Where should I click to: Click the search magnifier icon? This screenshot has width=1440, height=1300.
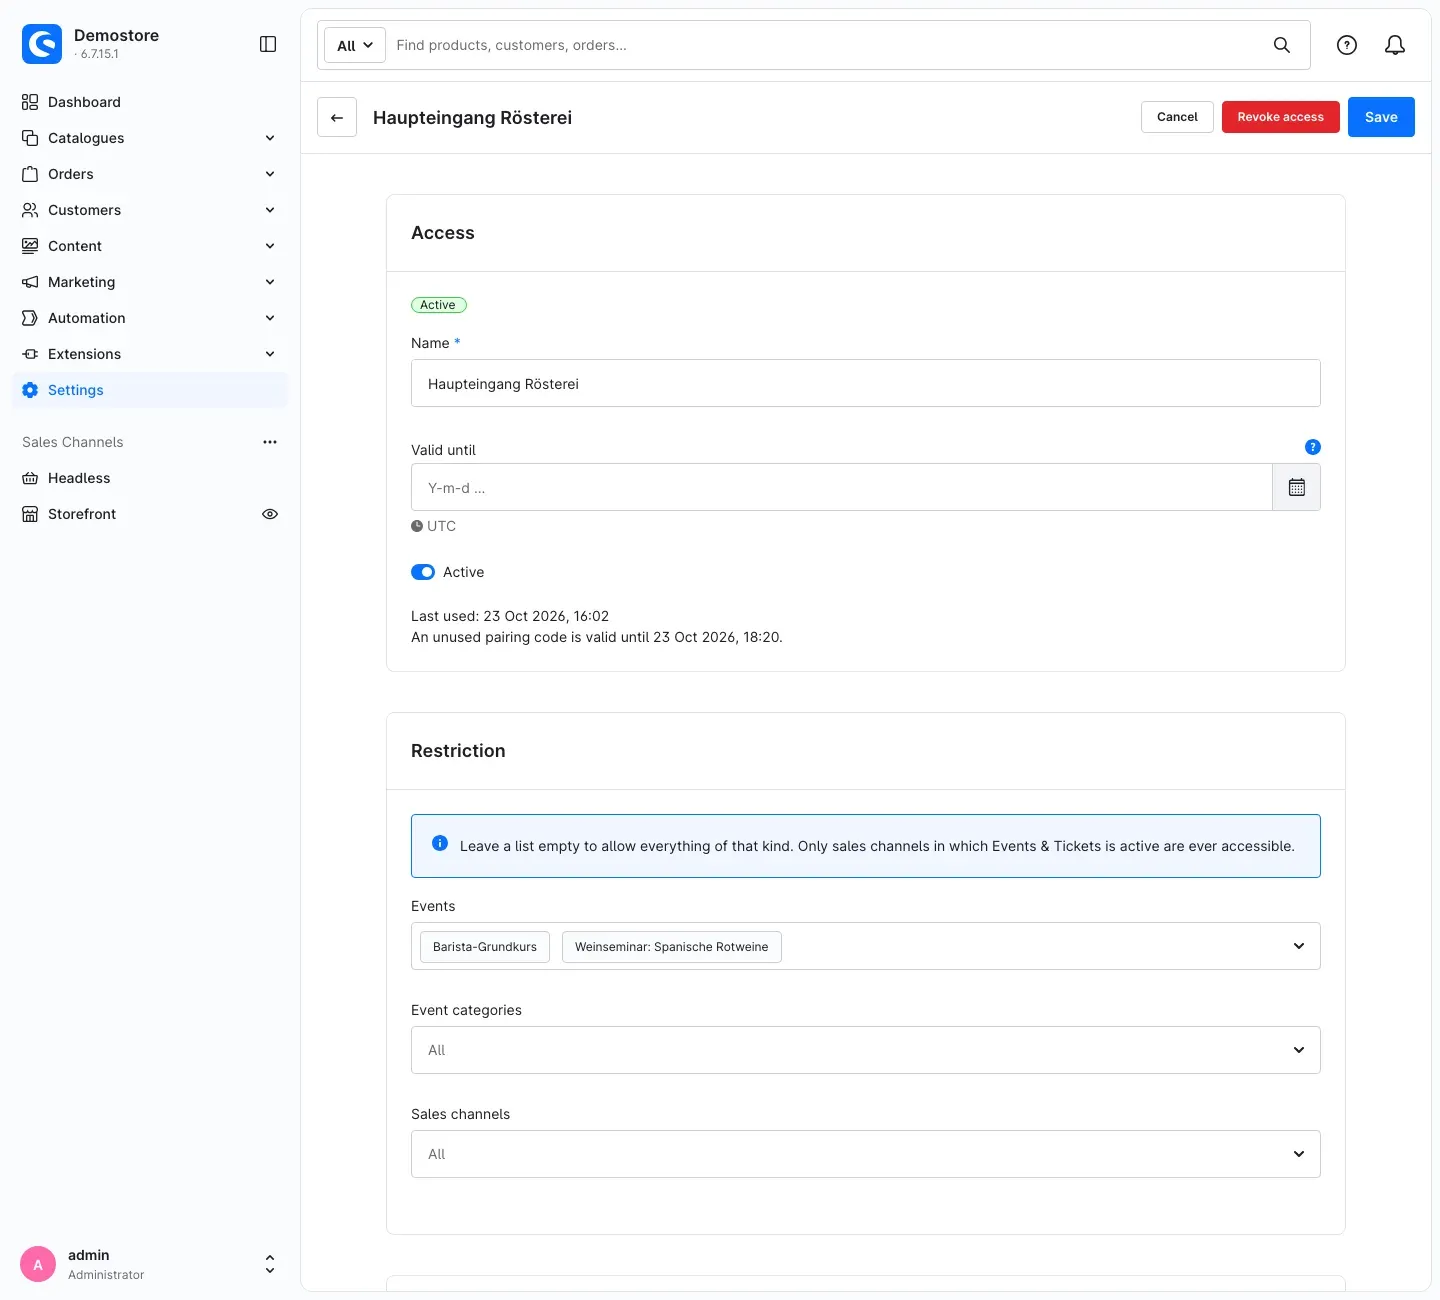(x=1281, y=45)
